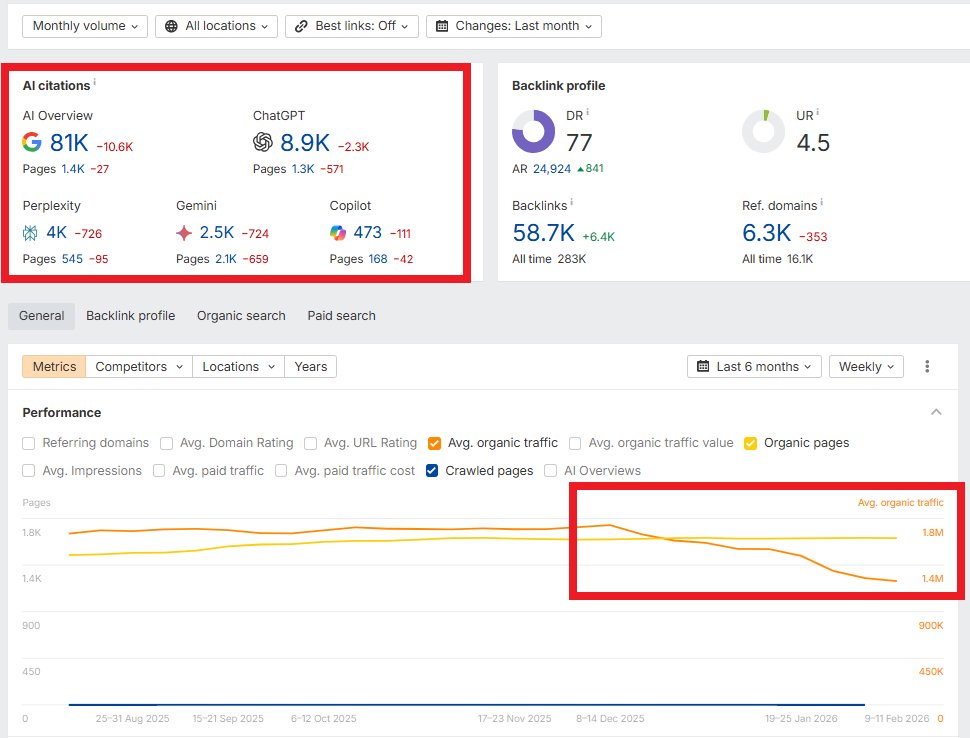The image size is (970, 738).
Task: Click the info icon next to UR
Action: (817, 112)
